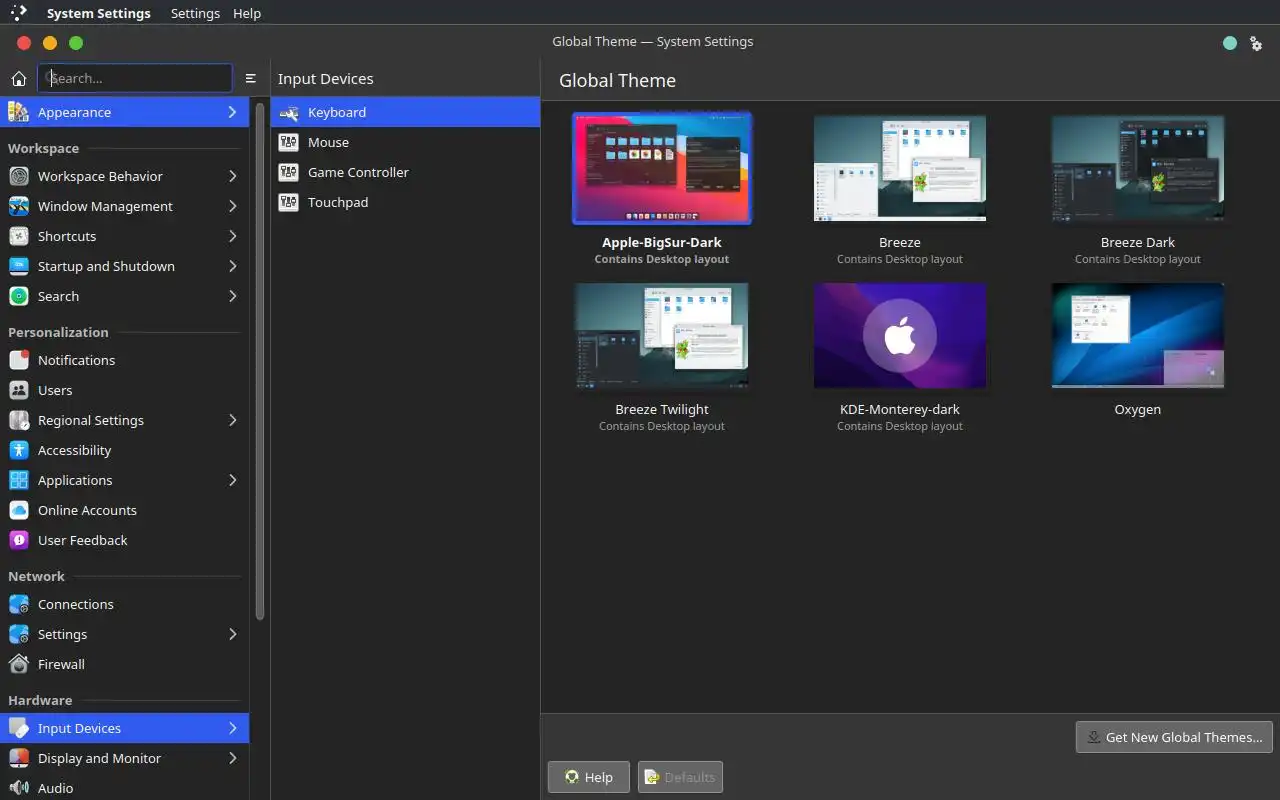The width and height of the screenshot is (1280, 800).
Task: Click the Users icon
Action: coord(18,390)
